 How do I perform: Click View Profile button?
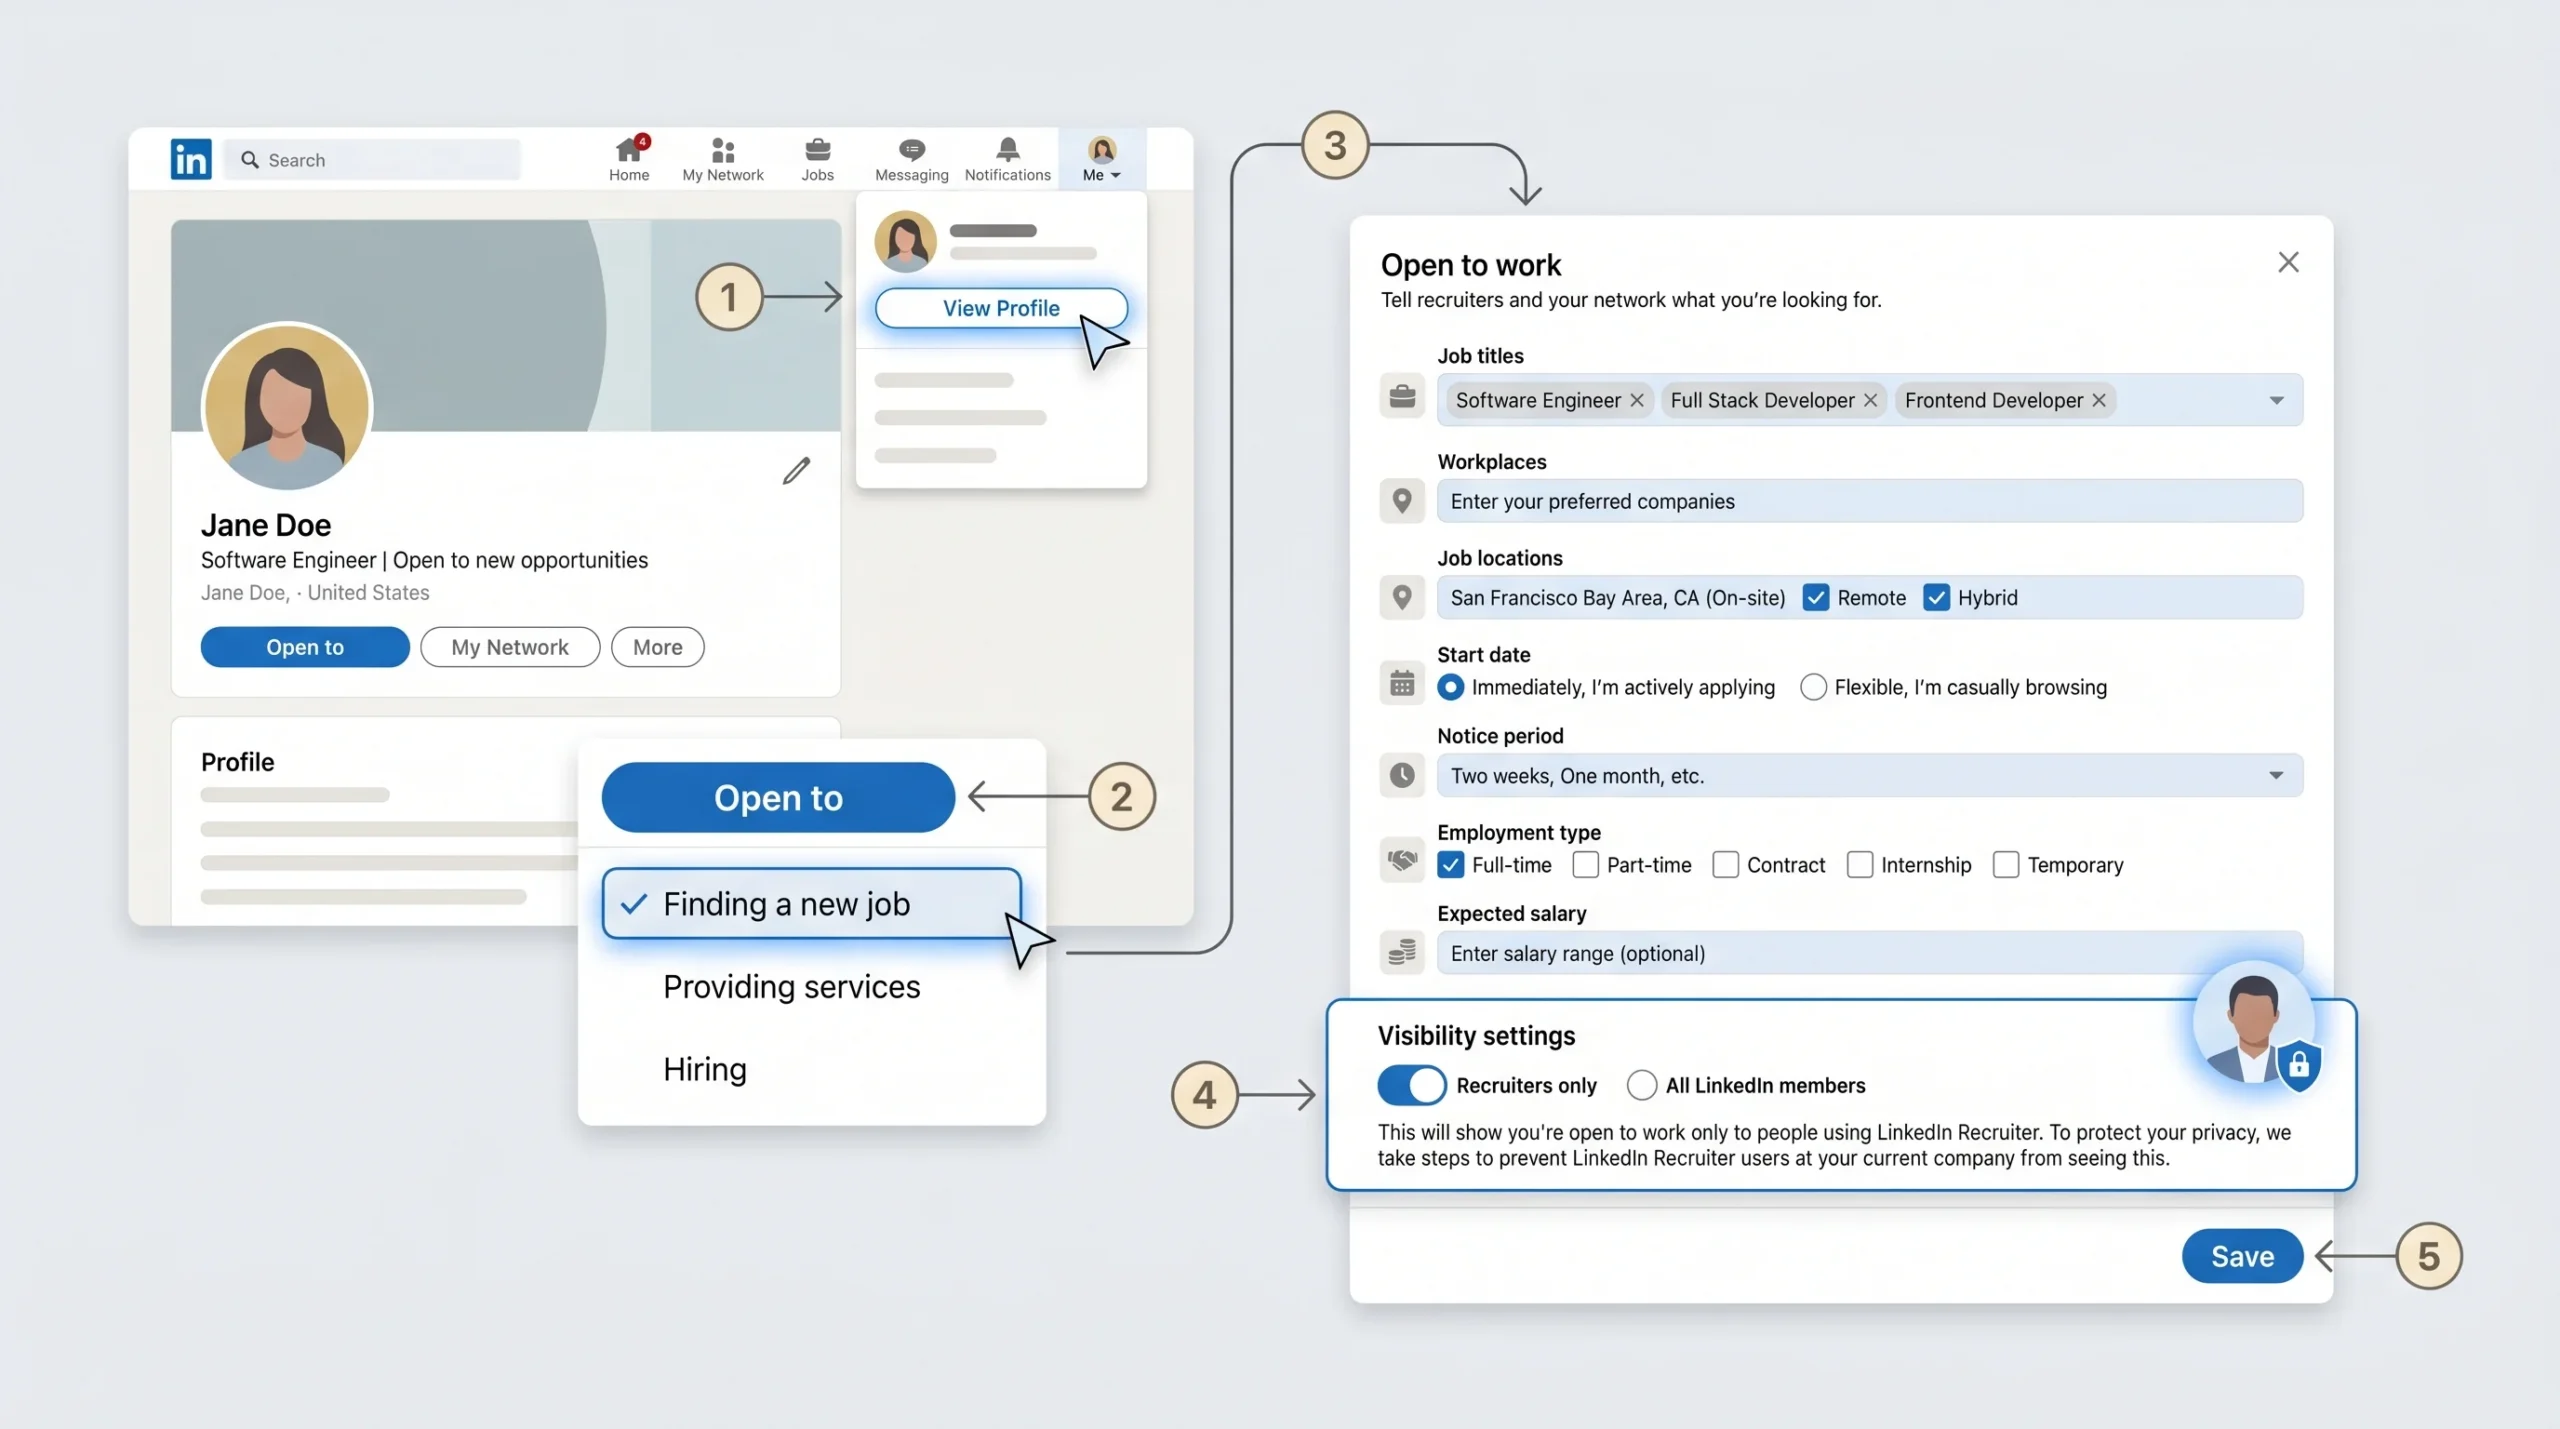(x=1001, y=308)
